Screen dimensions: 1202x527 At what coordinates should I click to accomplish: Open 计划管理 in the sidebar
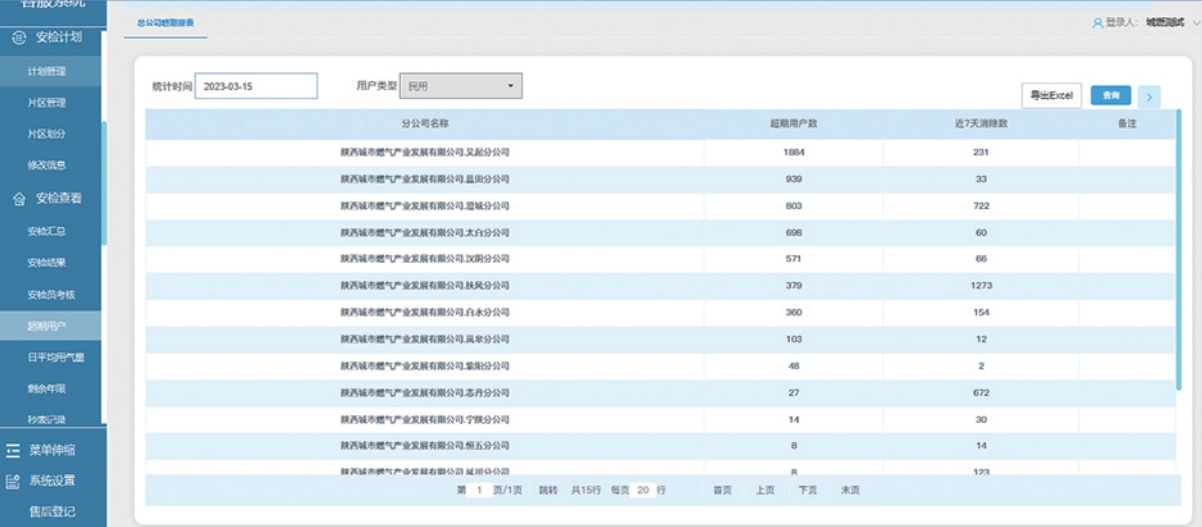pos(47,71)
